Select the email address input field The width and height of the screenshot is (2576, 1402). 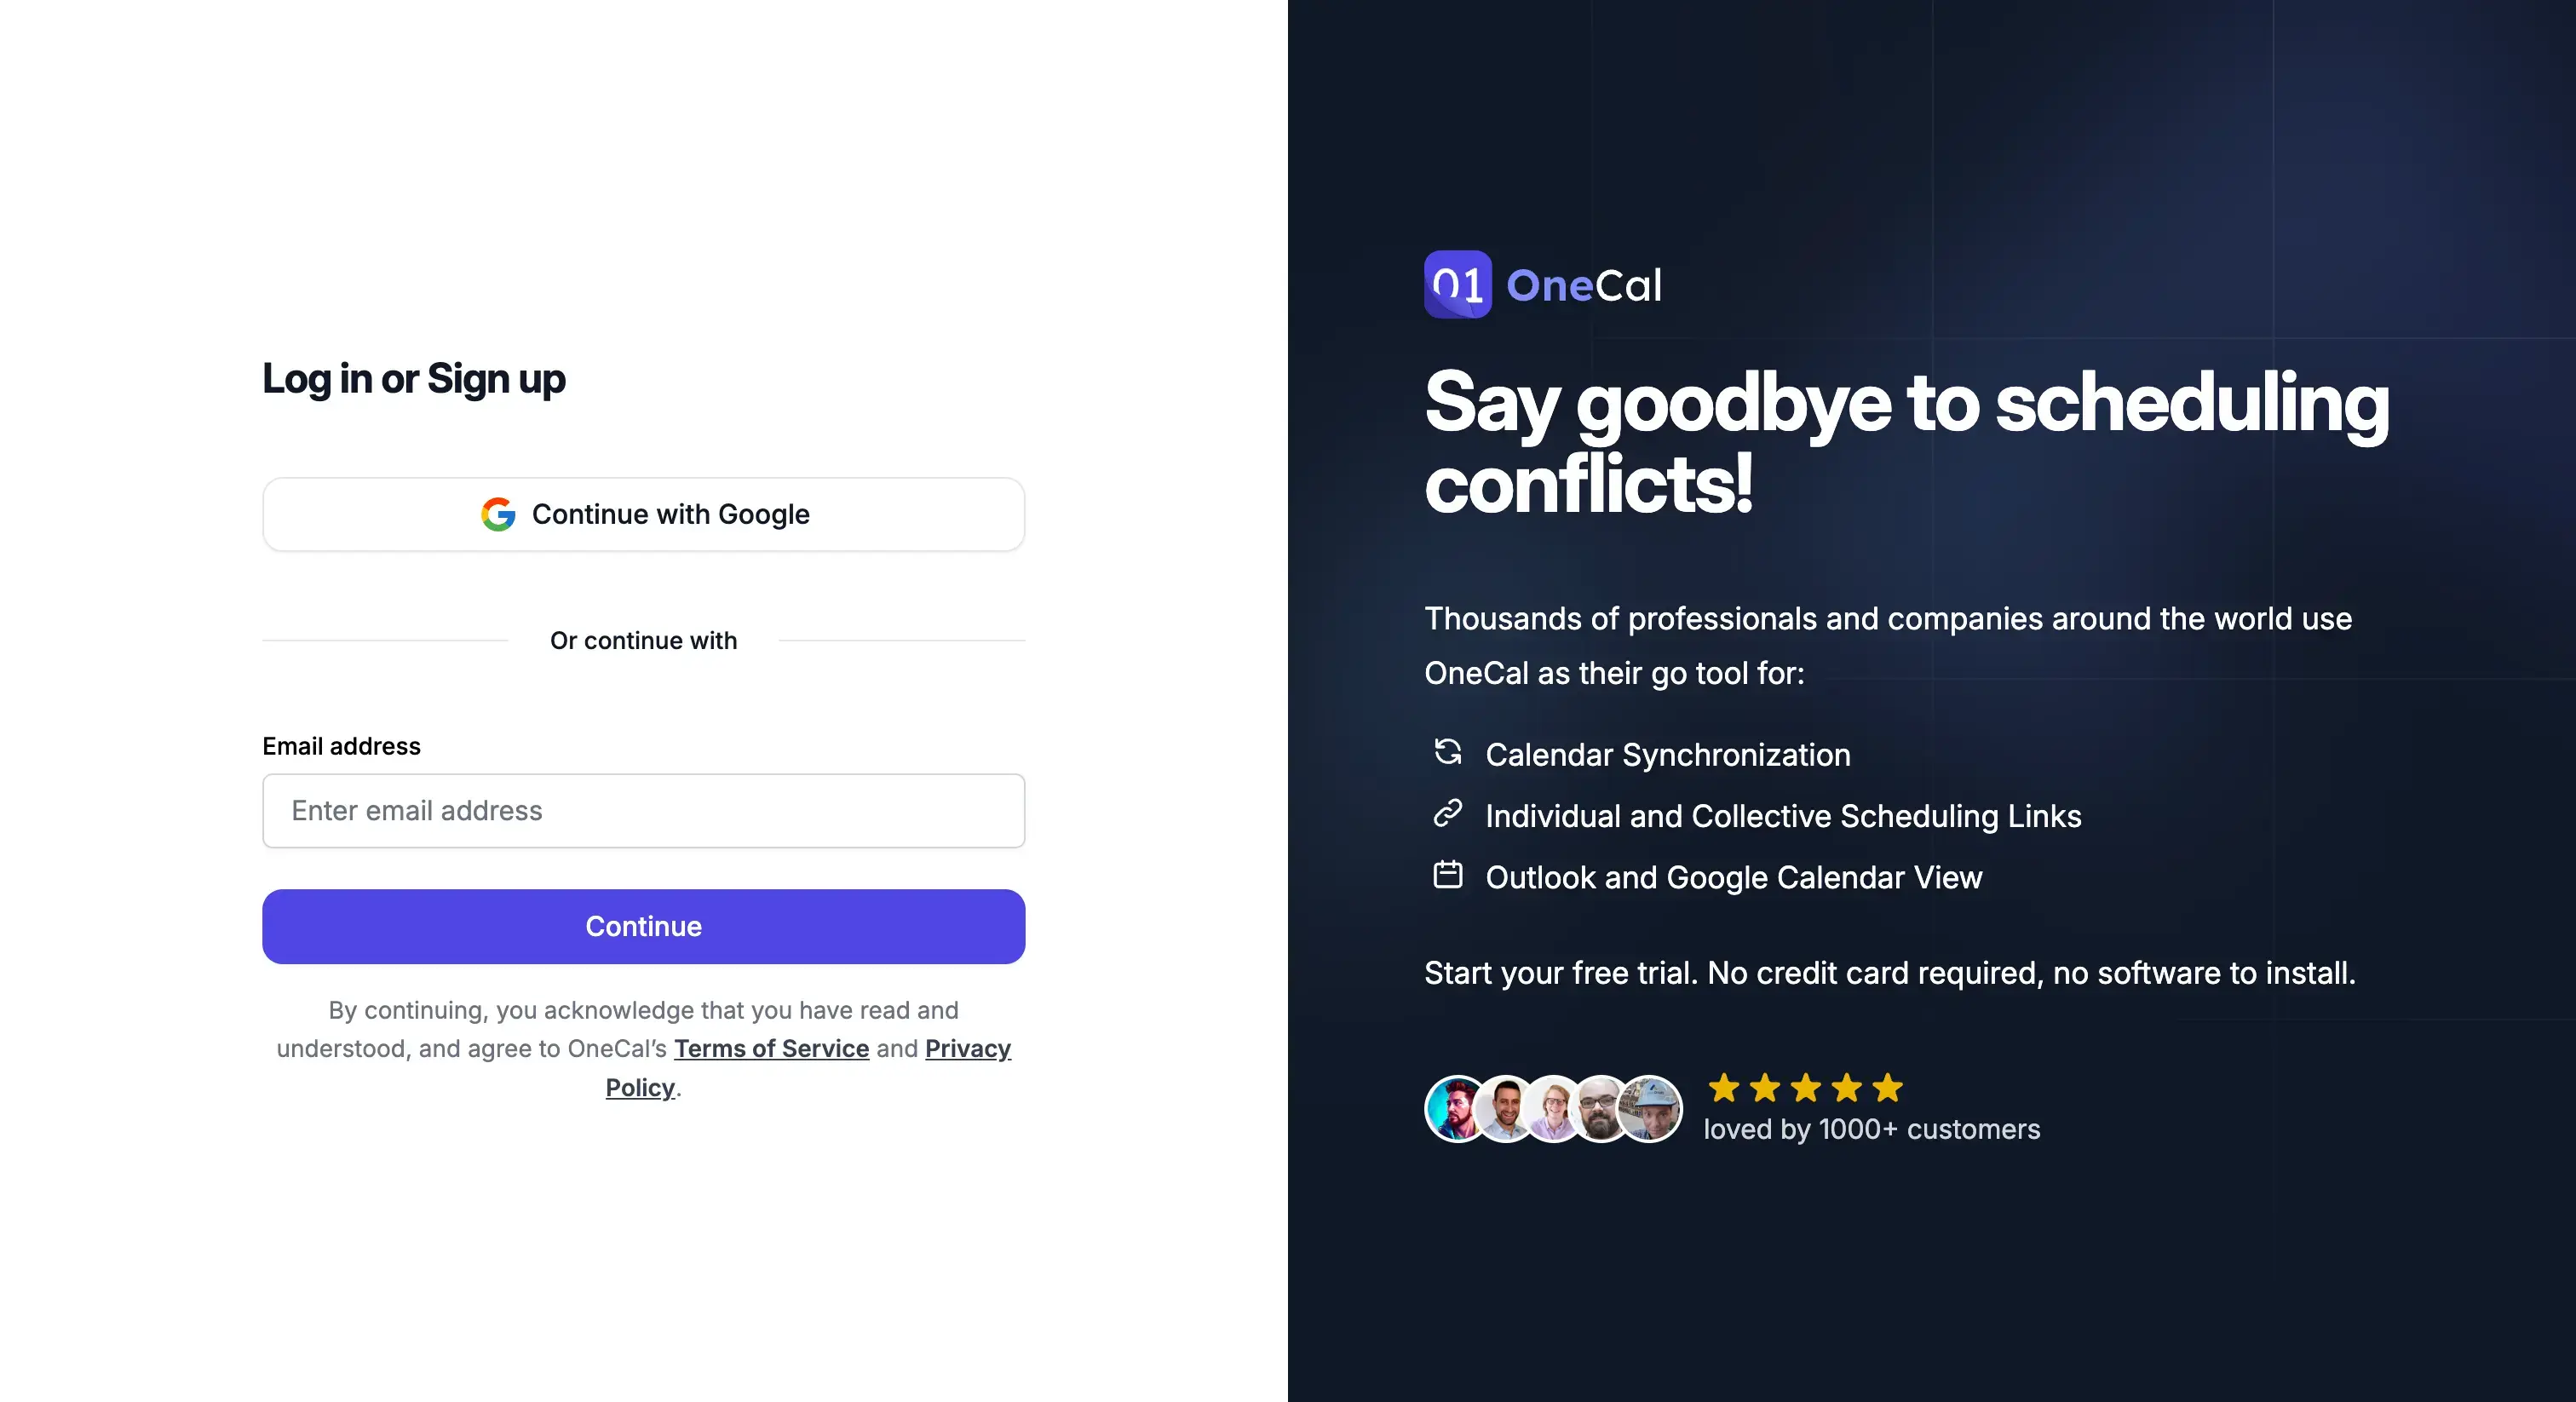pyautogui.click(x=644, y=810)
